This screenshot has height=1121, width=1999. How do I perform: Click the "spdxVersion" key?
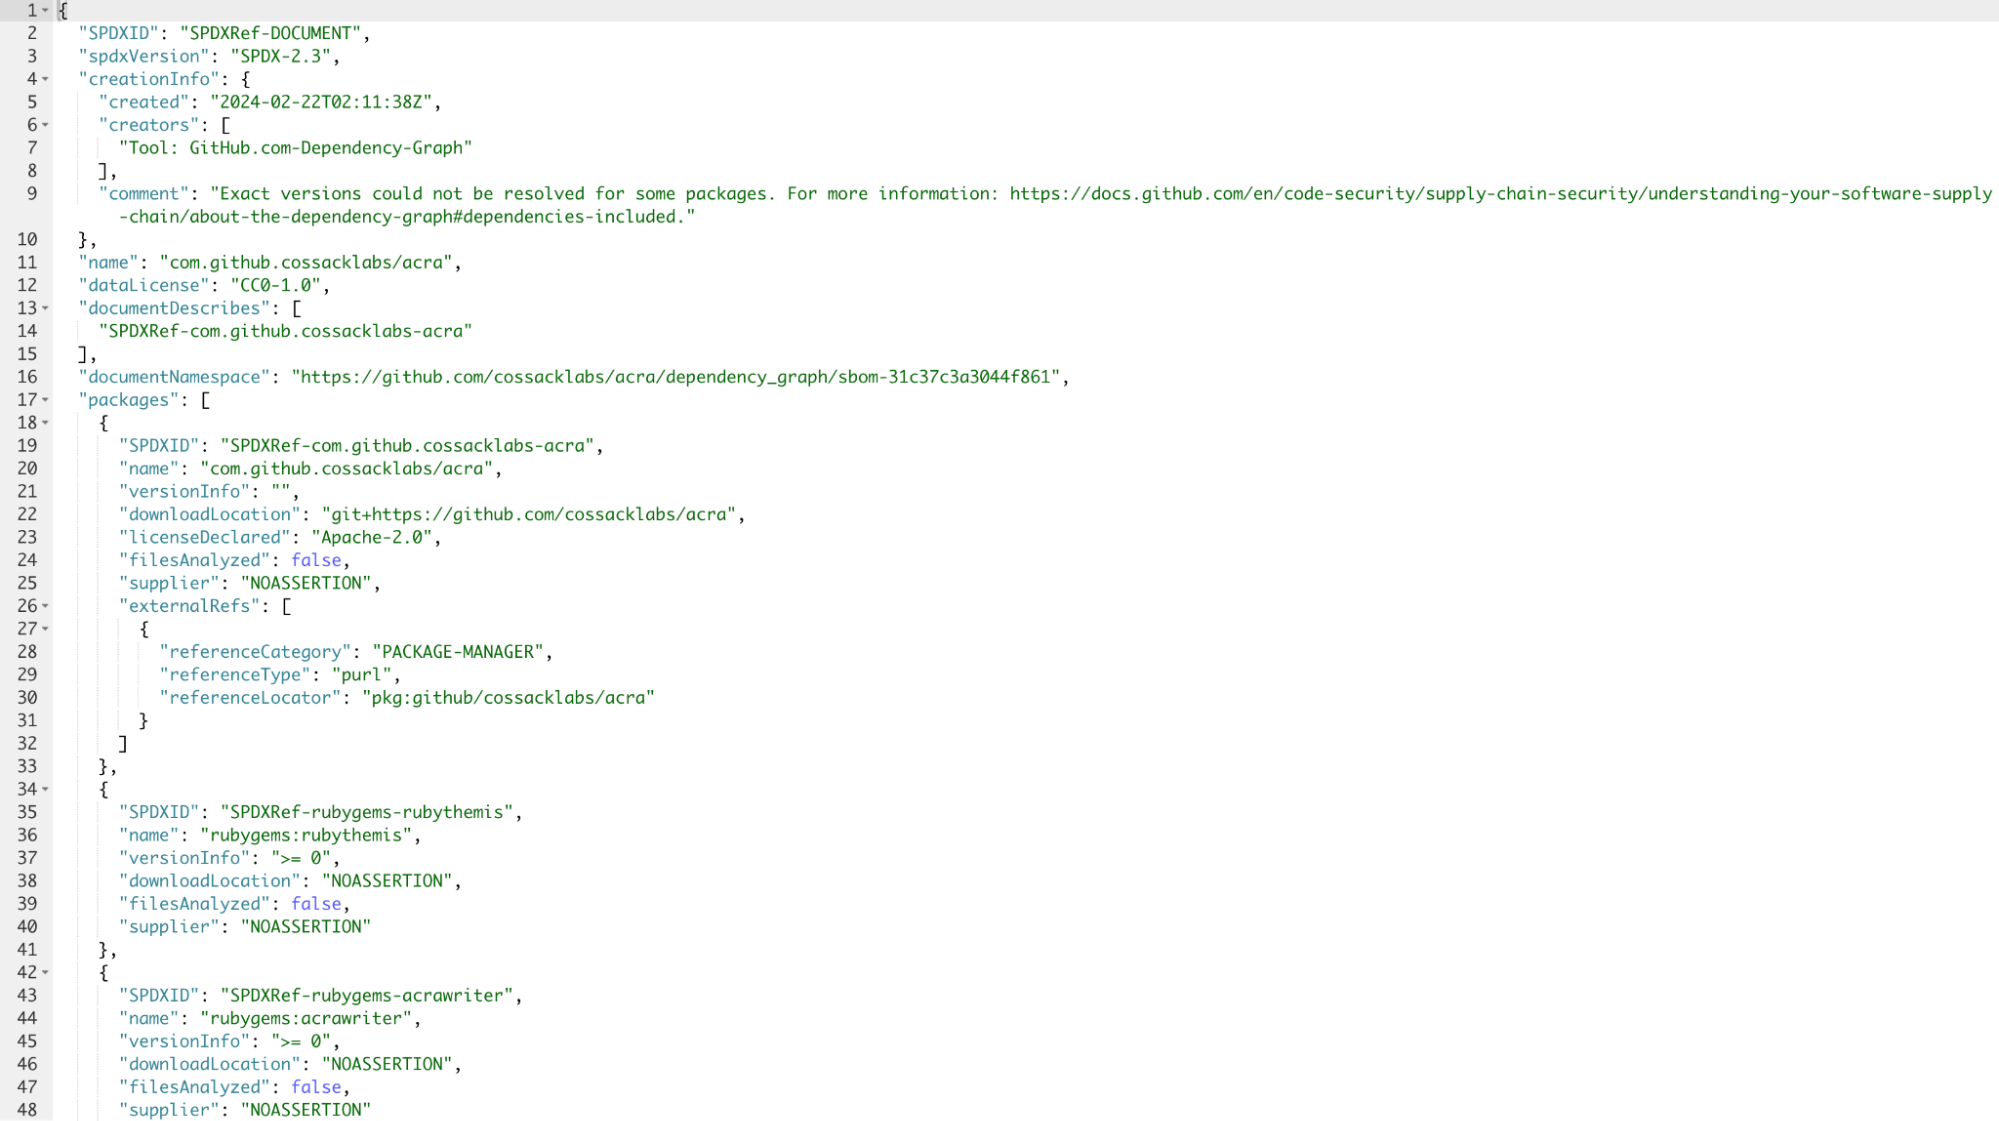[144, 56]
